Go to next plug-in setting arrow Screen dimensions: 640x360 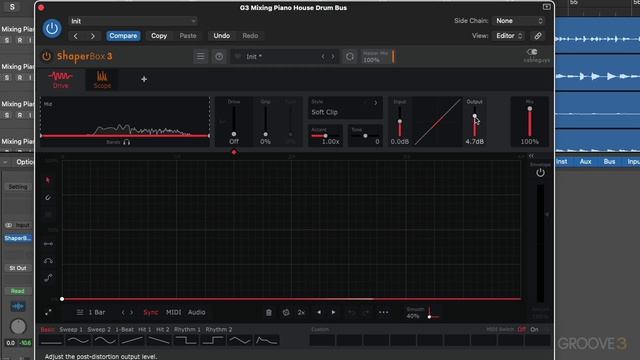93,36
